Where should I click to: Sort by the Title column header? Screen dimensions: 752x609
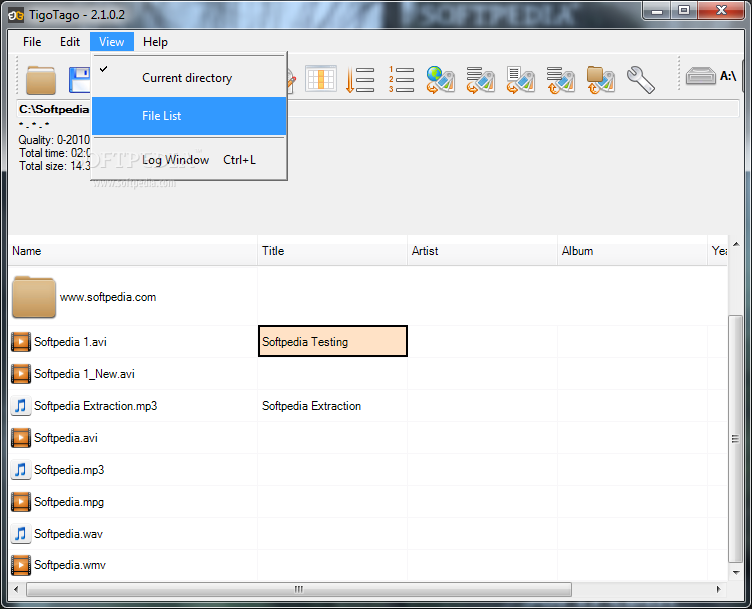pos(332,251)
